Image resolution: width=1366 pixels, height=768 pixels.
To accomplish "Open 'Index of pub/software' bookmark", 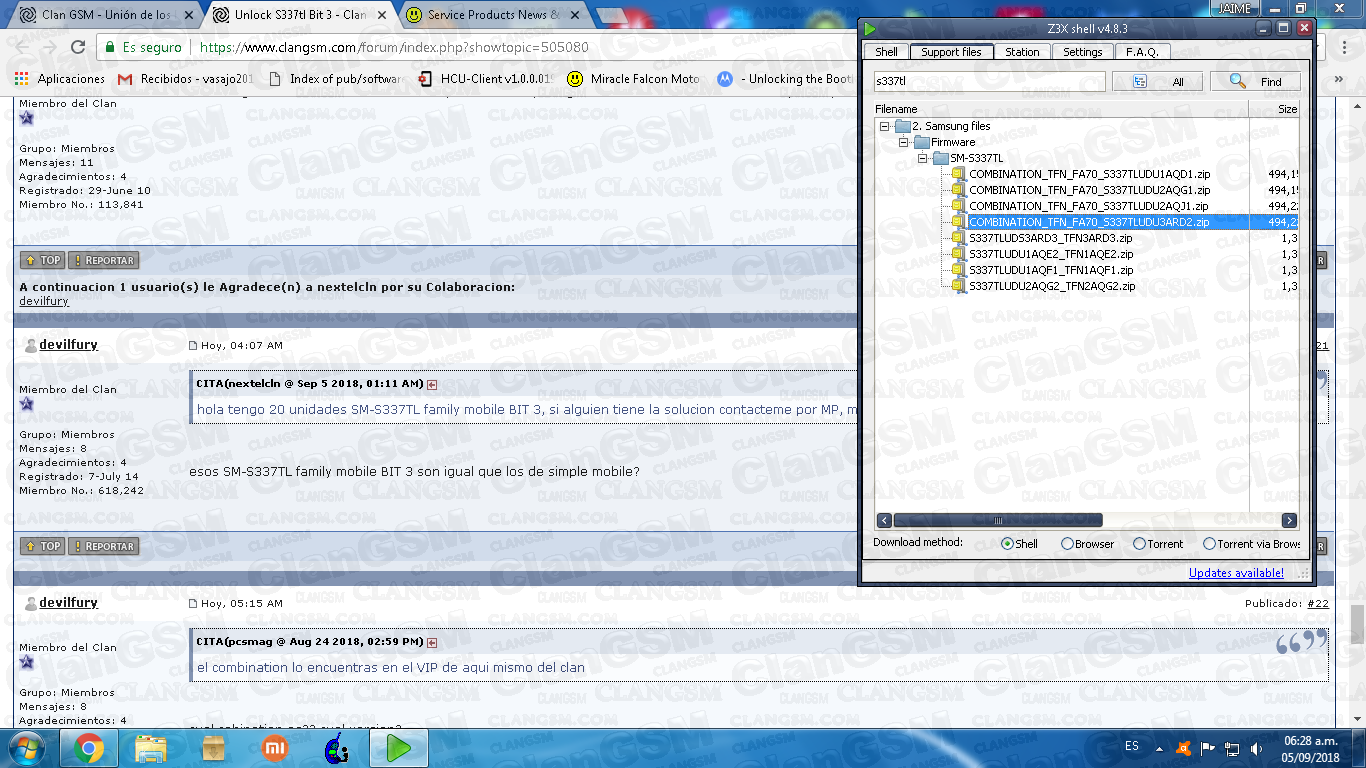I will pos(336,78).
